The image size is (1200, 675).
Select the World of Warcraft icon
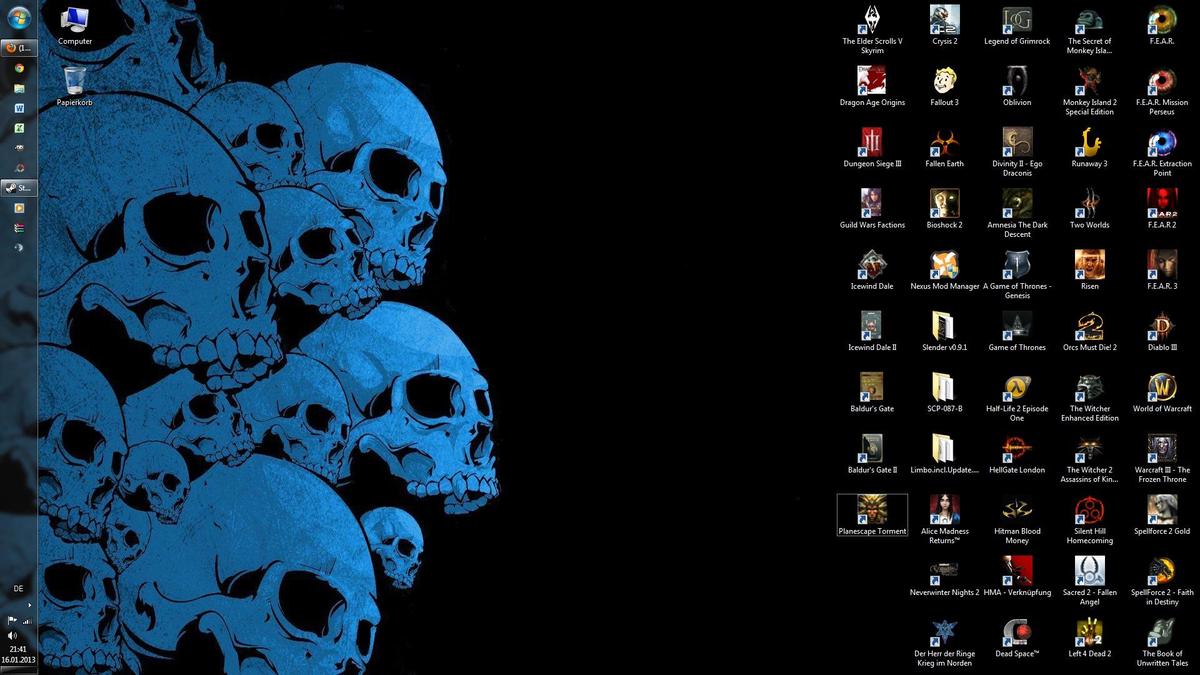pos(1162,392)
